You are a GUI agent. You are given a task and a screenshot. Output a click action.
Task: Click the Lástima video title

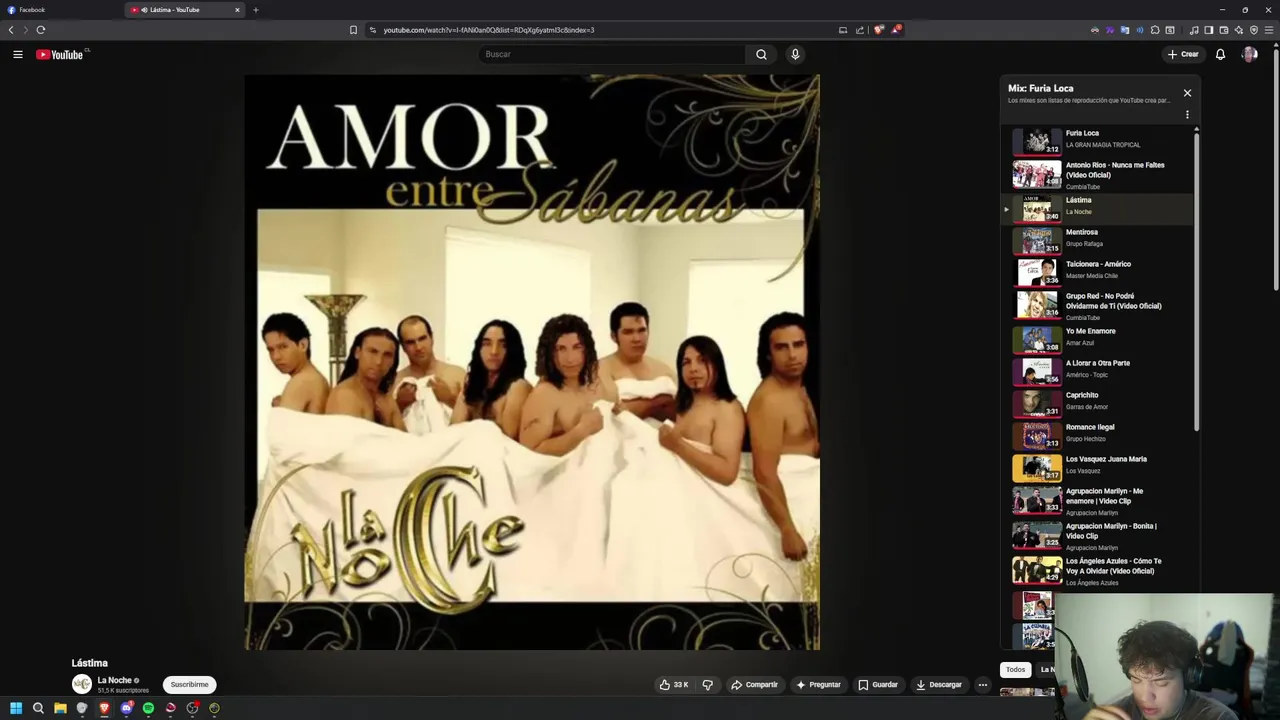point(90,663)
